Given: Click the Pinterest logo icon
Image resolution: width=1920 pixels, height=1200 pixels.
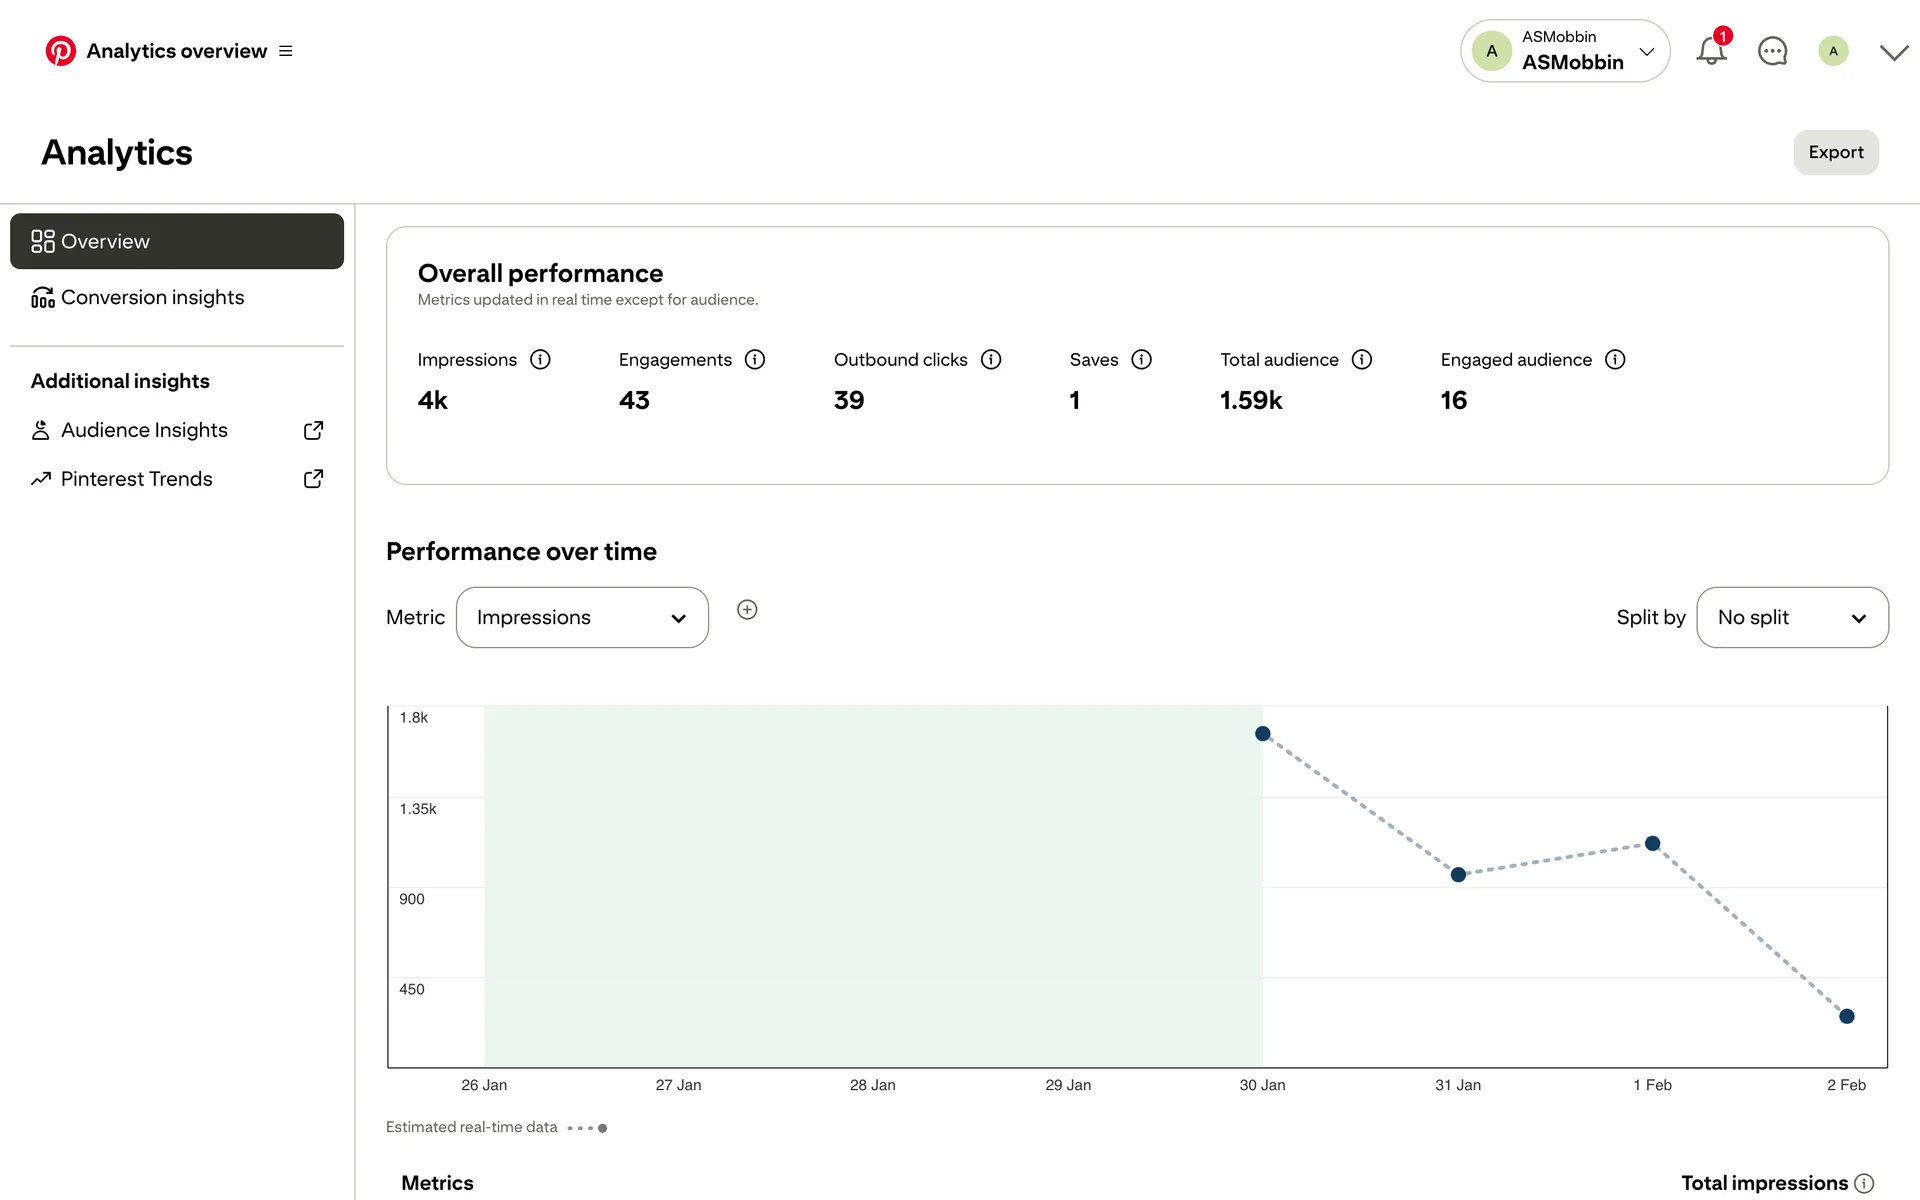Looking at the screenshot, I should tap(60, 51).
